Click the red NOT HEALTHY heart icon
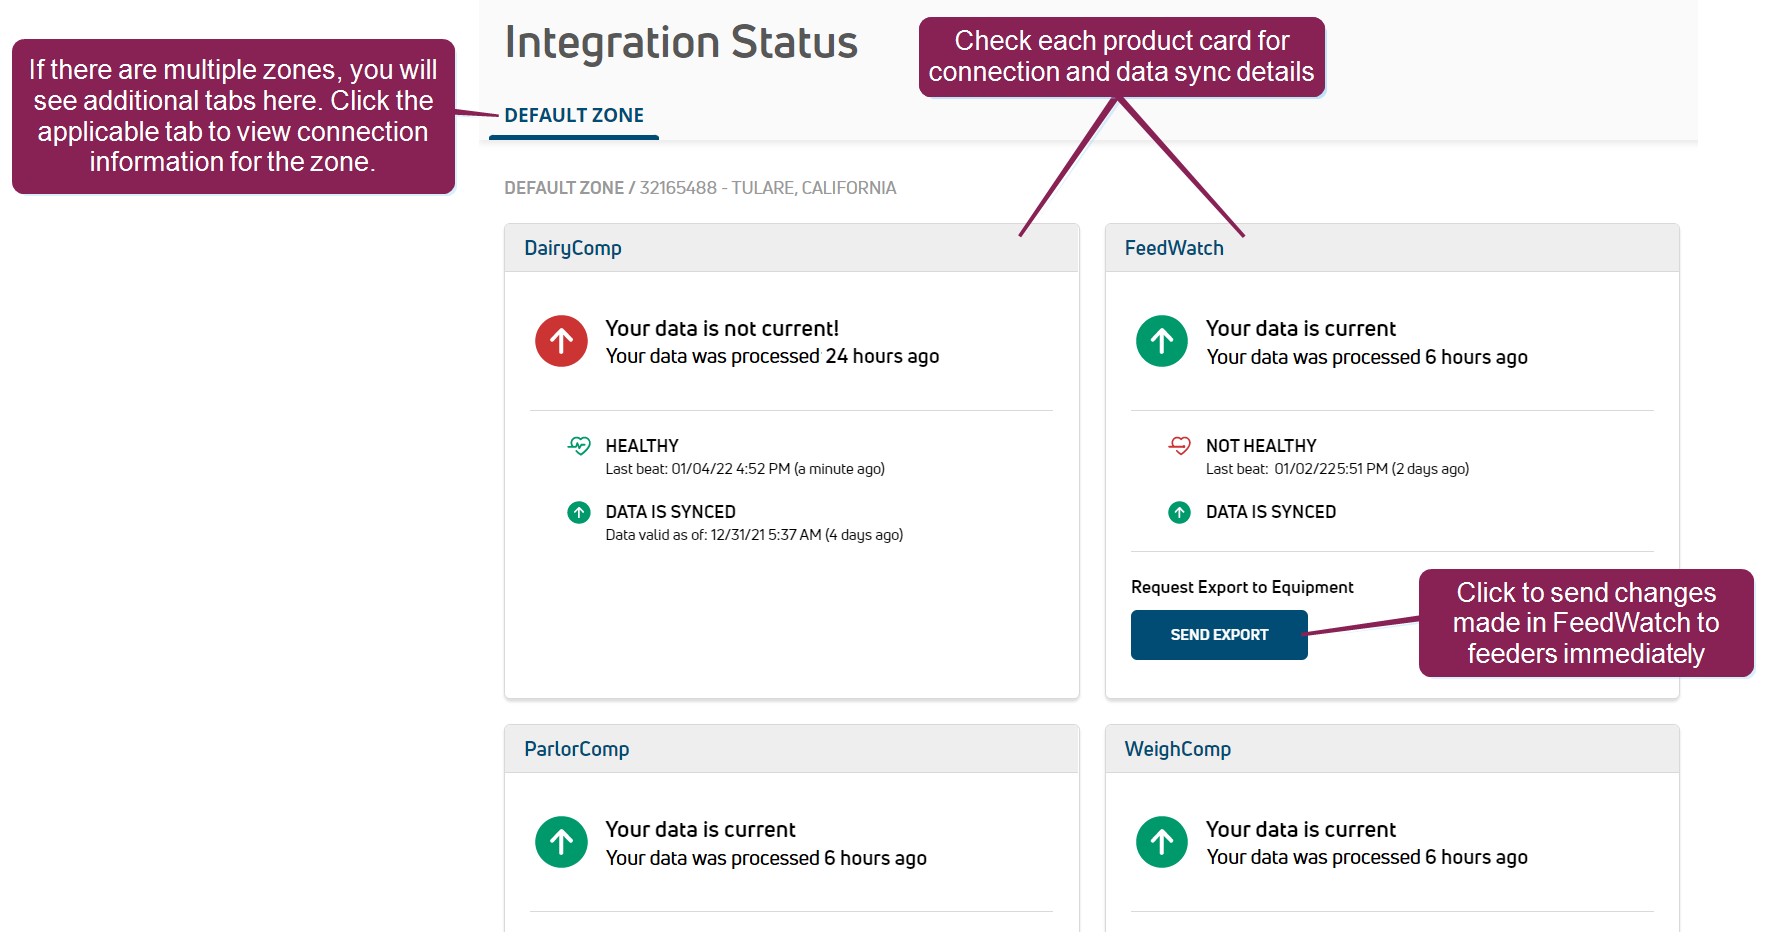The height and width of the screenshot is (932, 1771). point(1179,446)
